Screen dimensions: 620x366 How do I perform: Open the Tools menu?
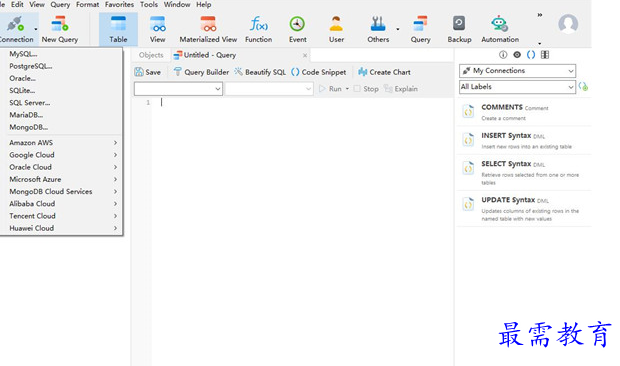pyautogui.click(x=149, y=4)
